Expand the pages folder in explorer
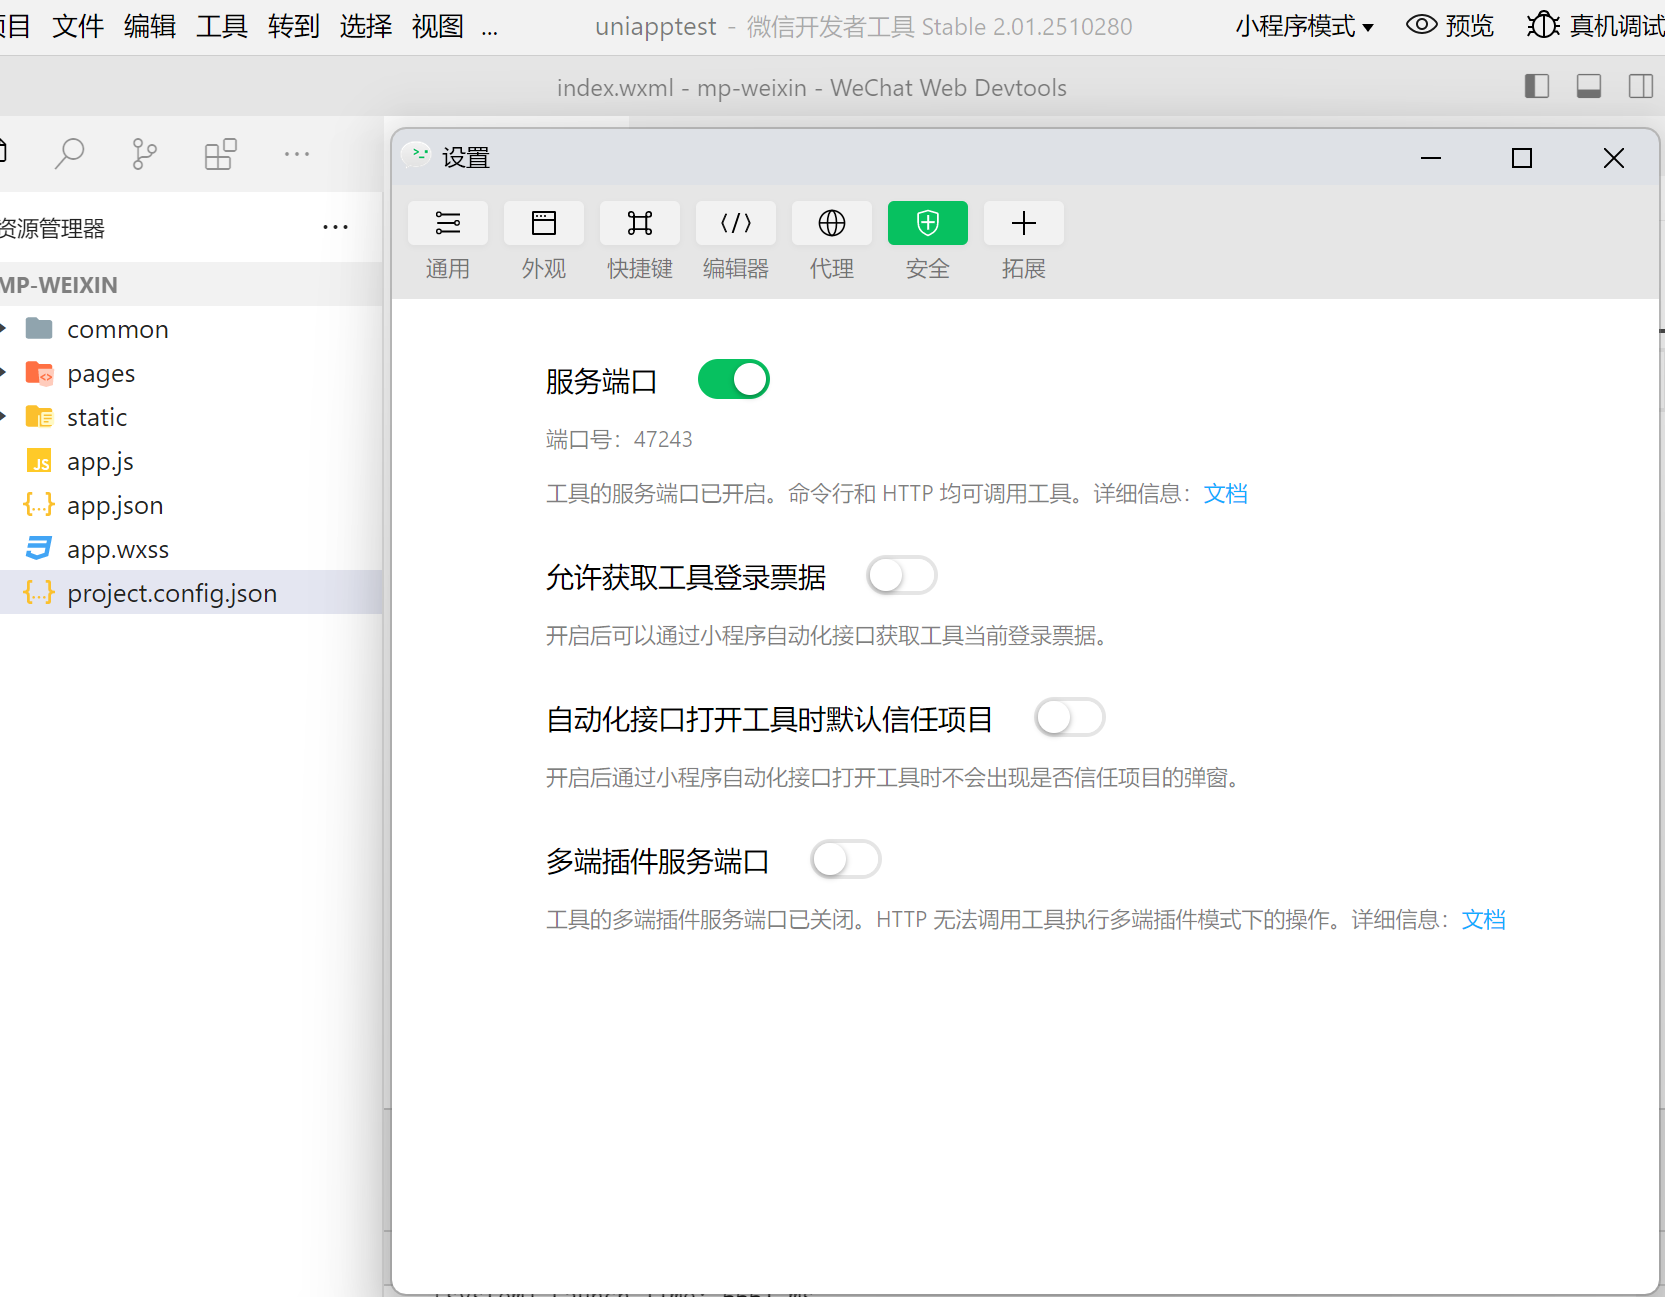 coord(100,373)
